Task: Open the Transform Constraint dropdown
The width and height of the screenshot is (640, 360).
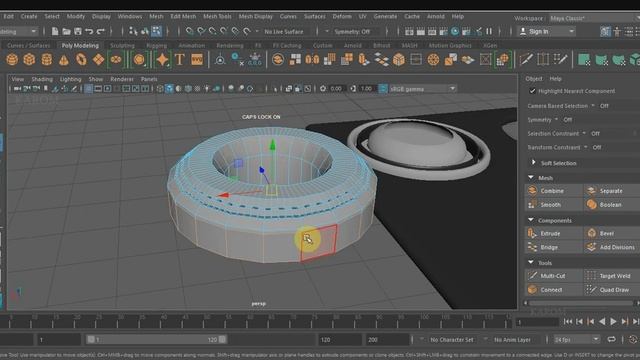Action: coord(586,147)
